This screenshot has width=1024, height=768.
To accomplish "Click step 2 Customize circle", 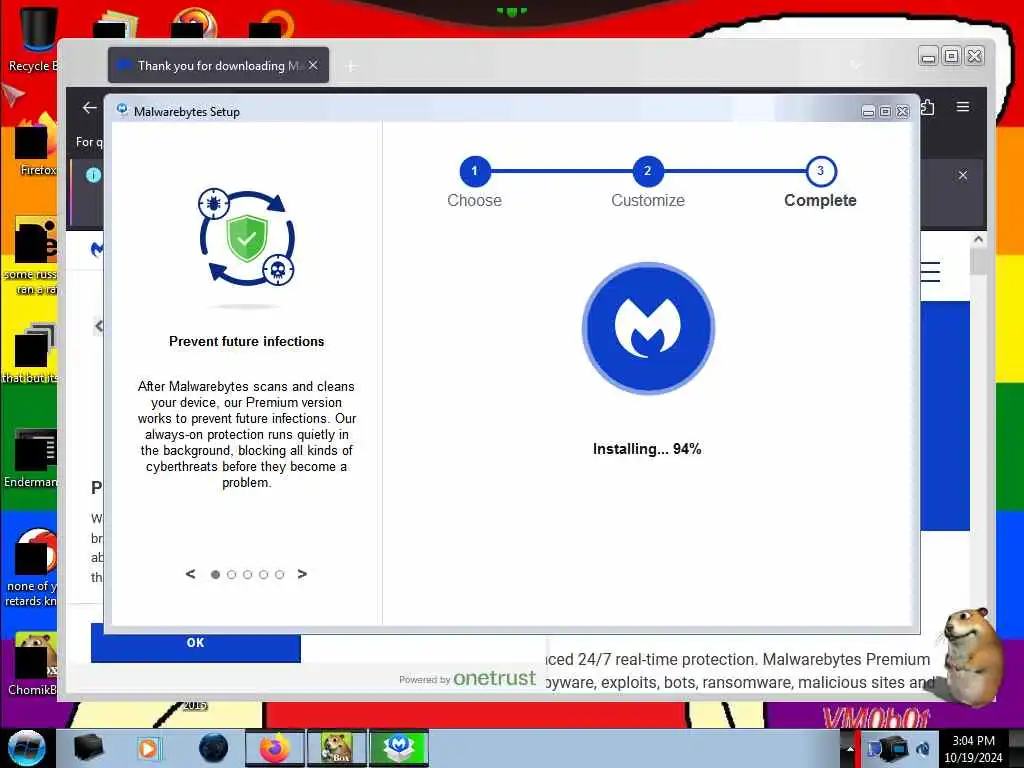I will 648,171.
